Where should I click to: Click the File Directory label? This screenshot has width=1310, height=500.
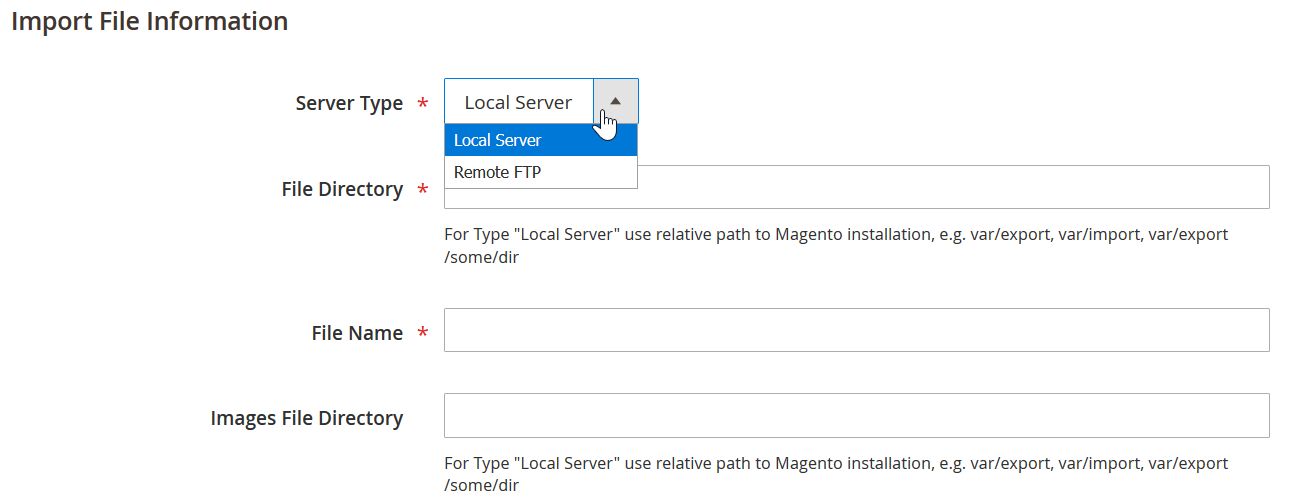(342, 189)
